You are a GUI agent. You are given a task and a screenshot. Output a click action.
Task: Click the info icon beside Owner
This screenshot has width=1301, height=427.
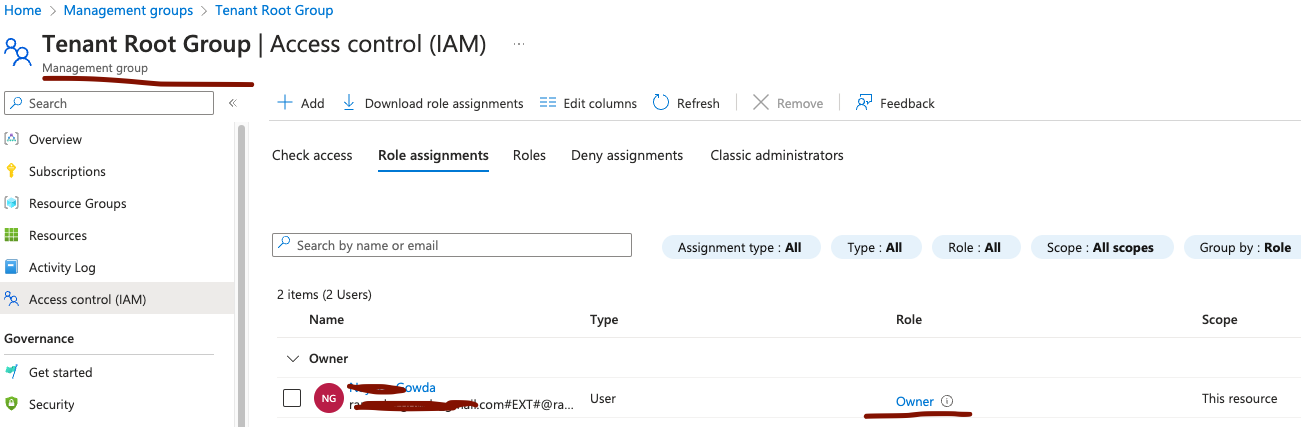coord(947,401)
